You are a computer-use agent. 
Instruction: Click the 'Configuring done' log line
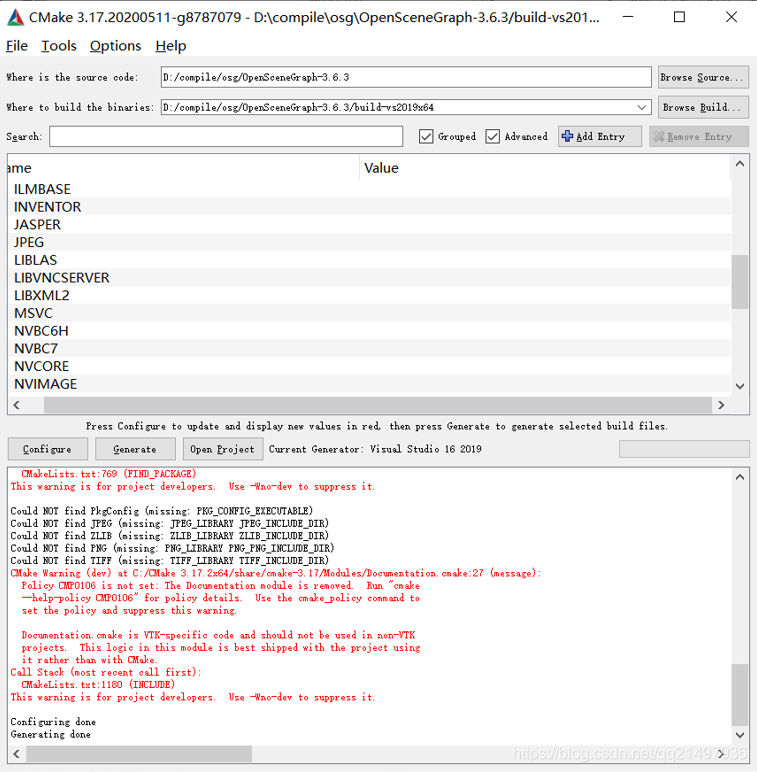tap(53, 722)
